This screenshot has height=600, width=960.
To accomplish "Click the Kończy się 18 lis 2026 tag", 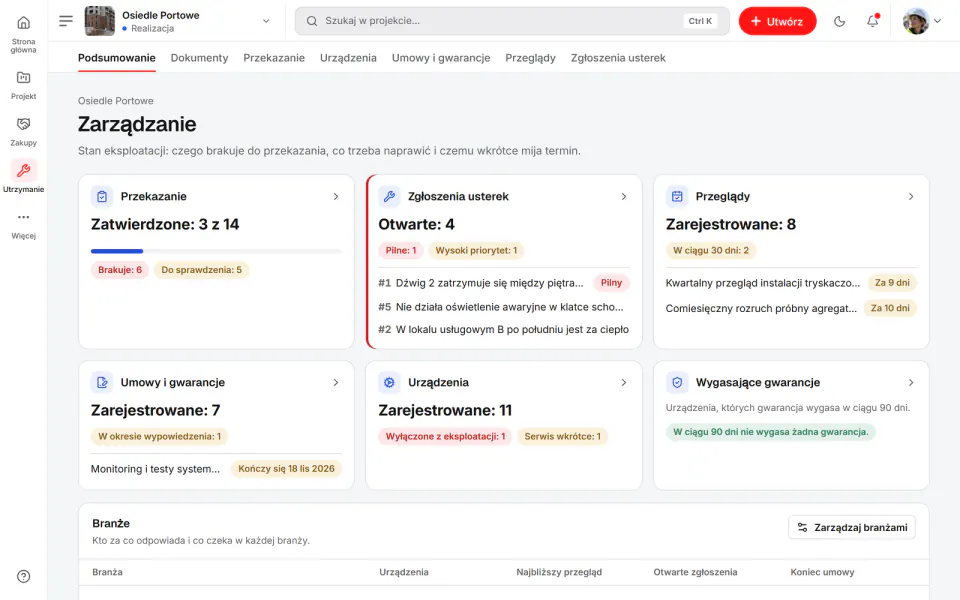I will tap(286, 469).
